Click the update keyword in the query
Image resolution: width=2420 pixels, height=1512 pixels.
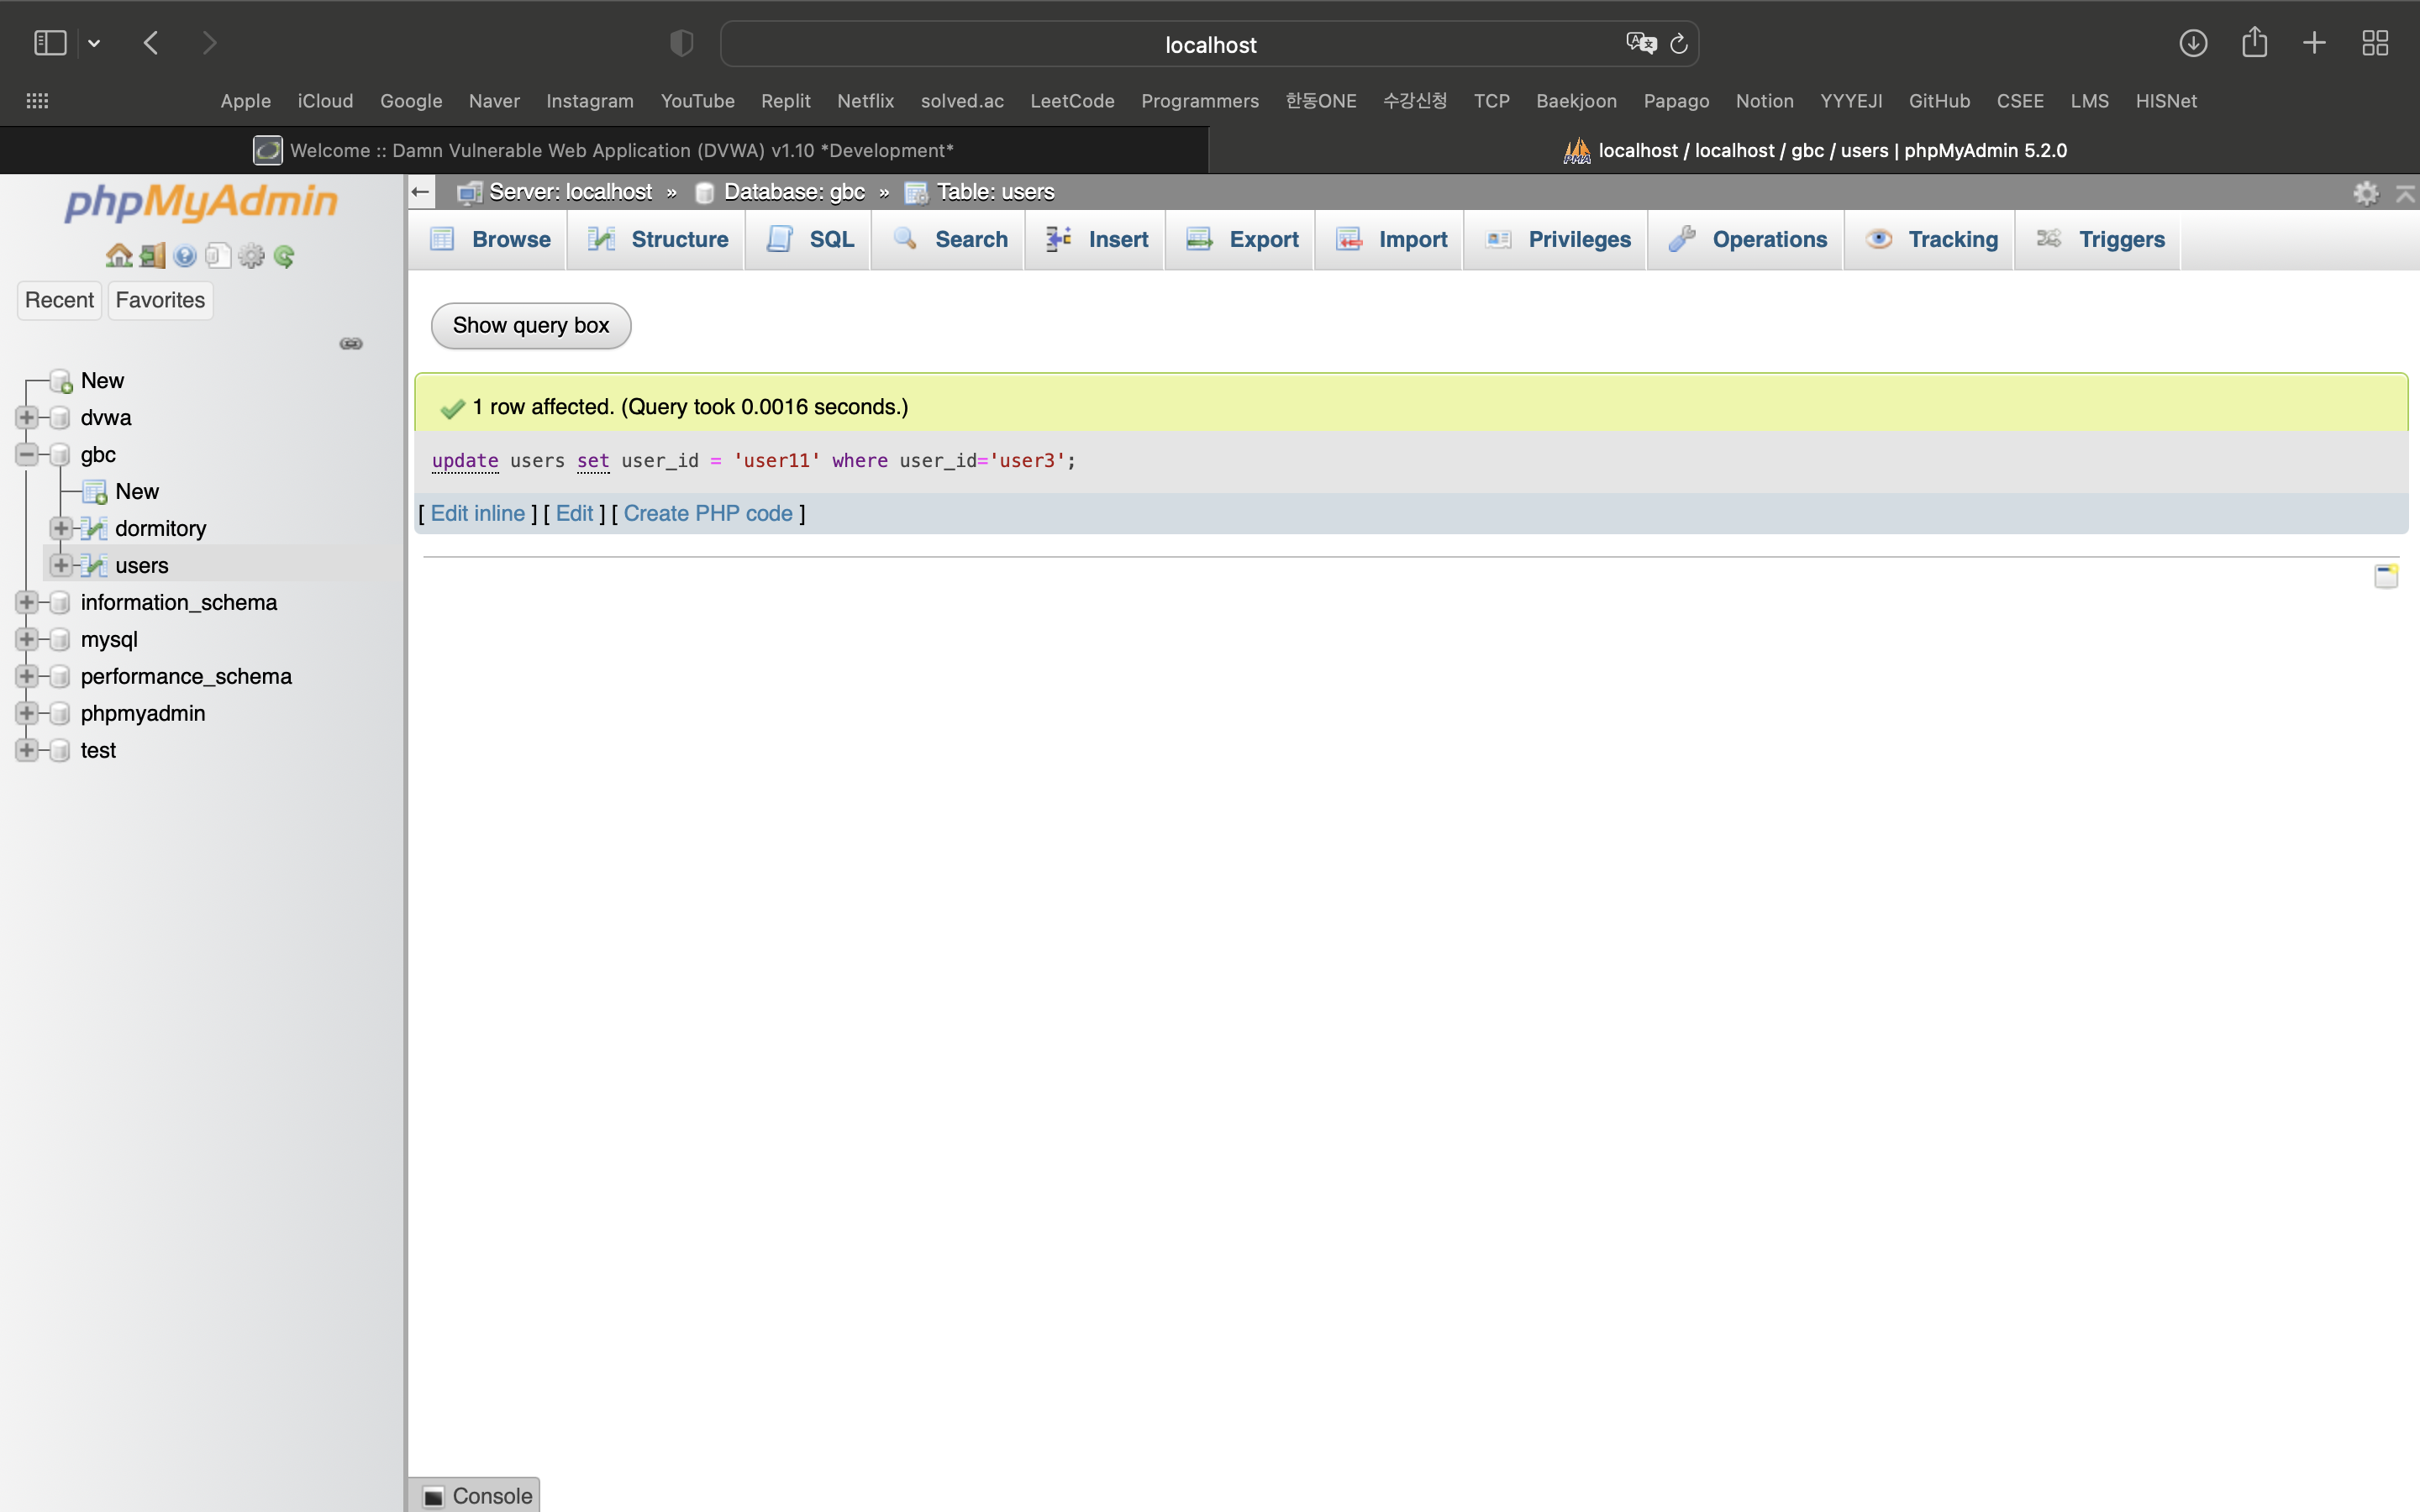465,460
